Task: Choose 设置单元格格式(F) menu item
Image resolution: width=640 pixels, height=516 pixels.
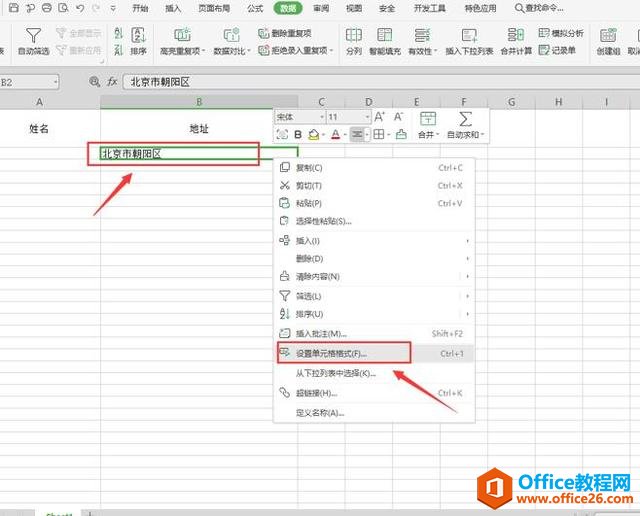Action: pyautogui.click(x=374, y=354)
